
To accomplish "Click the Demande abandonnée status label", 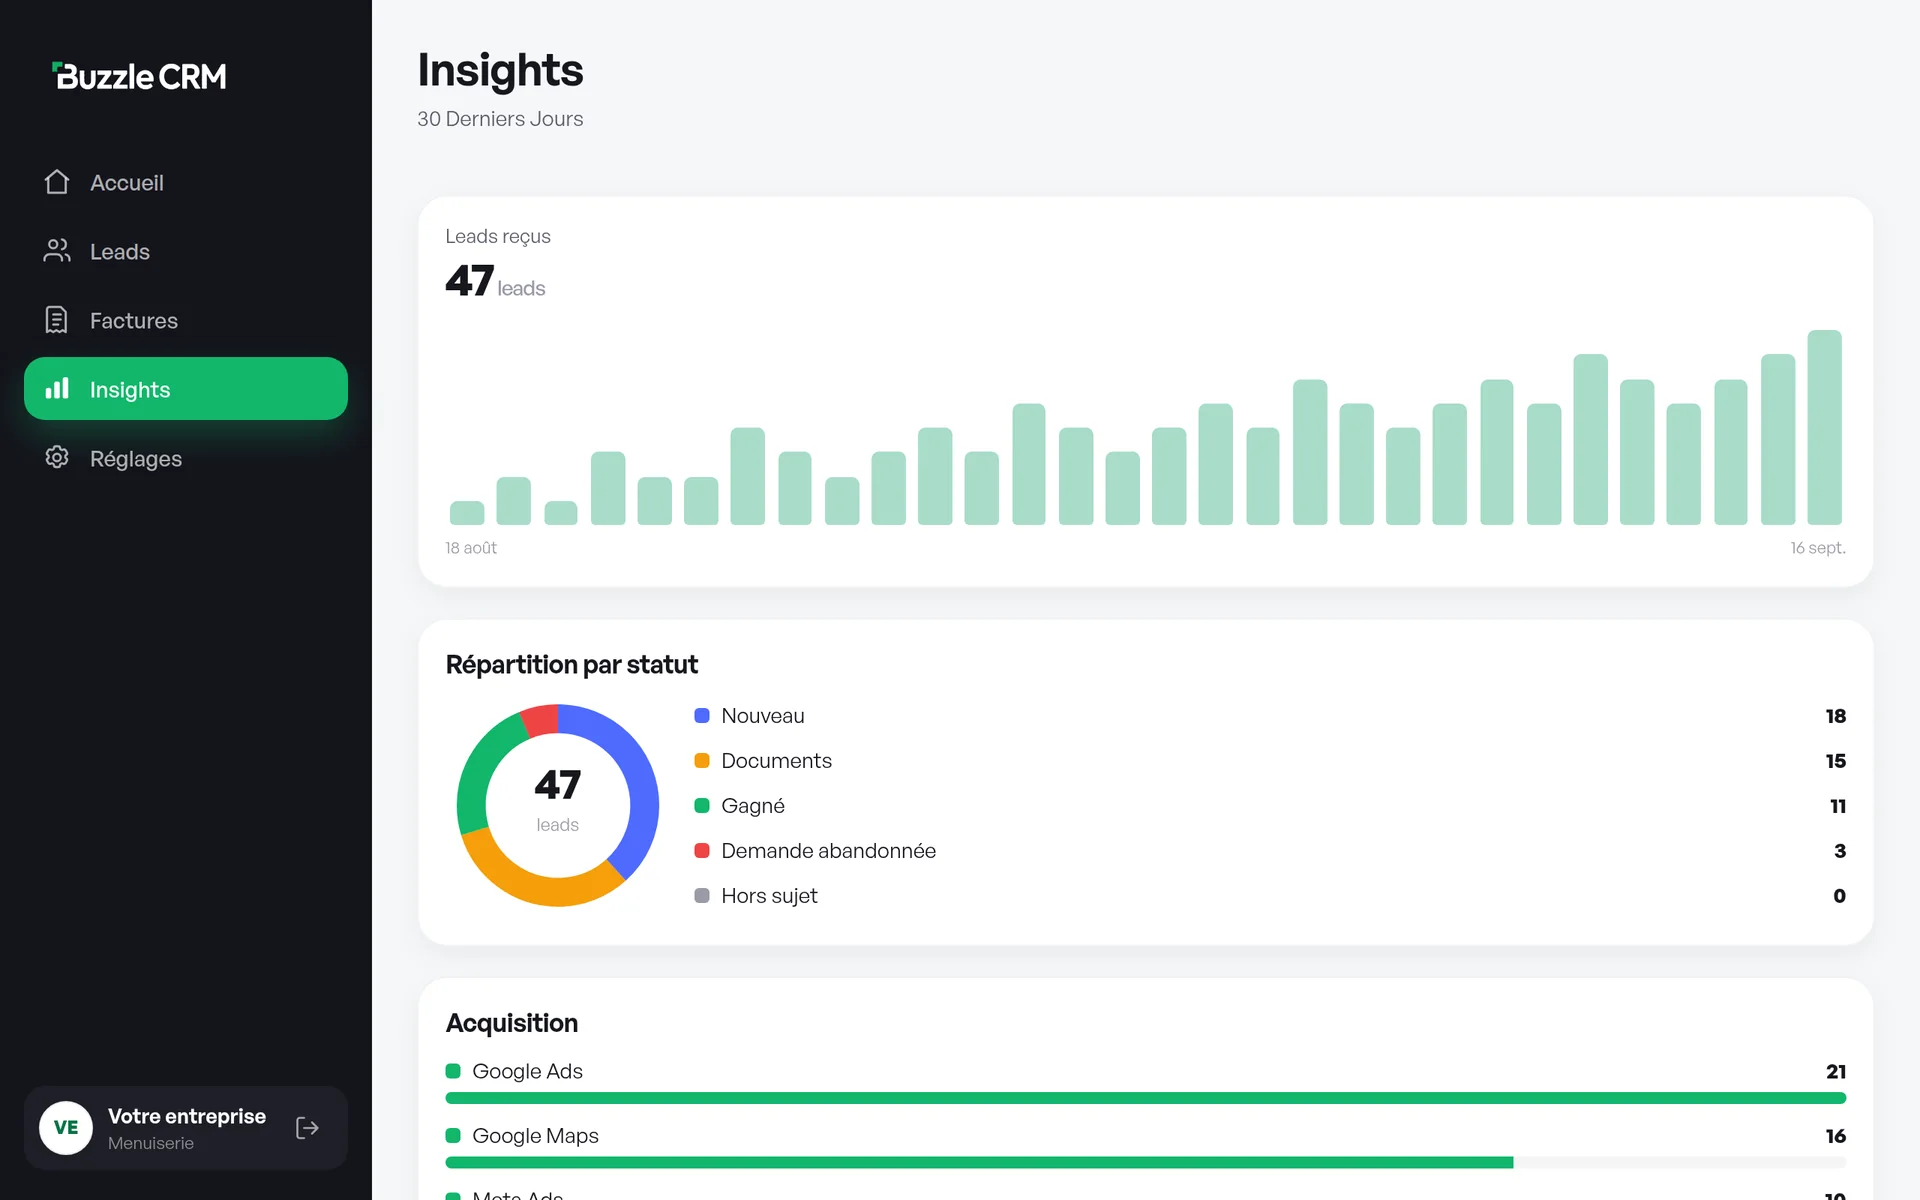I will 829,851.
